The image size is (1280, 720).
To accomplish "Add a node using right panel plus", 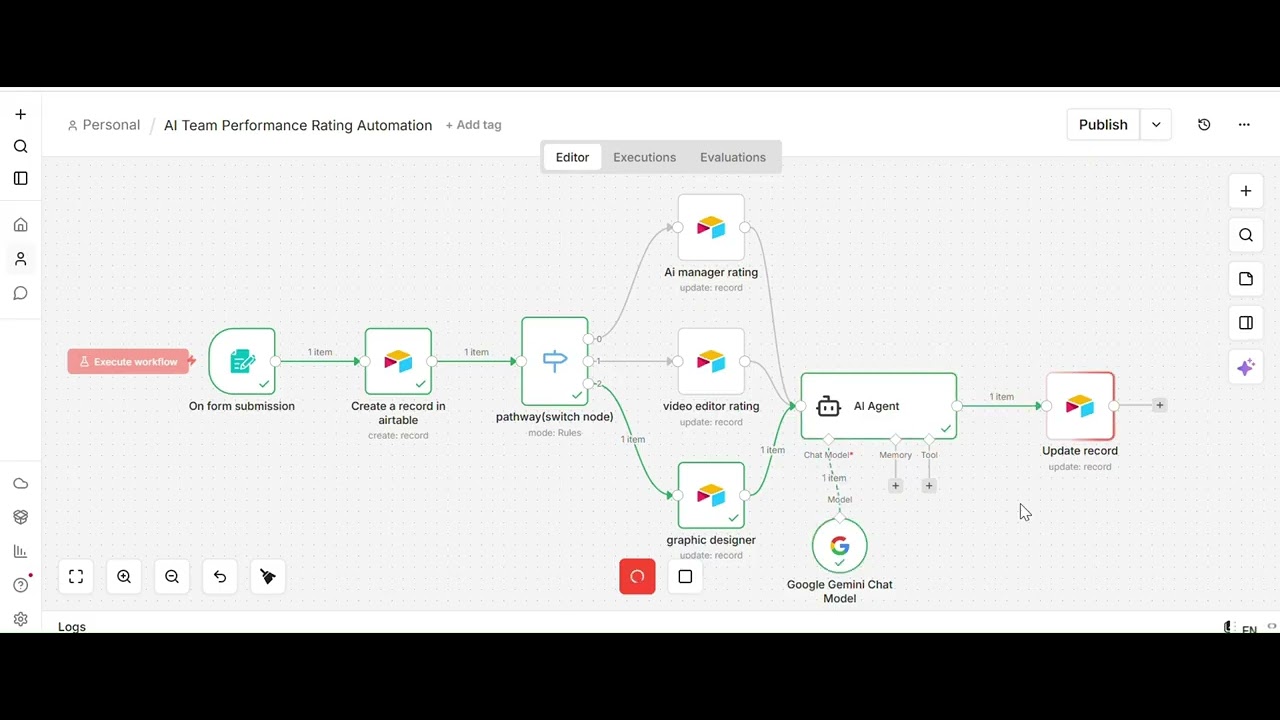I will coord(1246,191).
